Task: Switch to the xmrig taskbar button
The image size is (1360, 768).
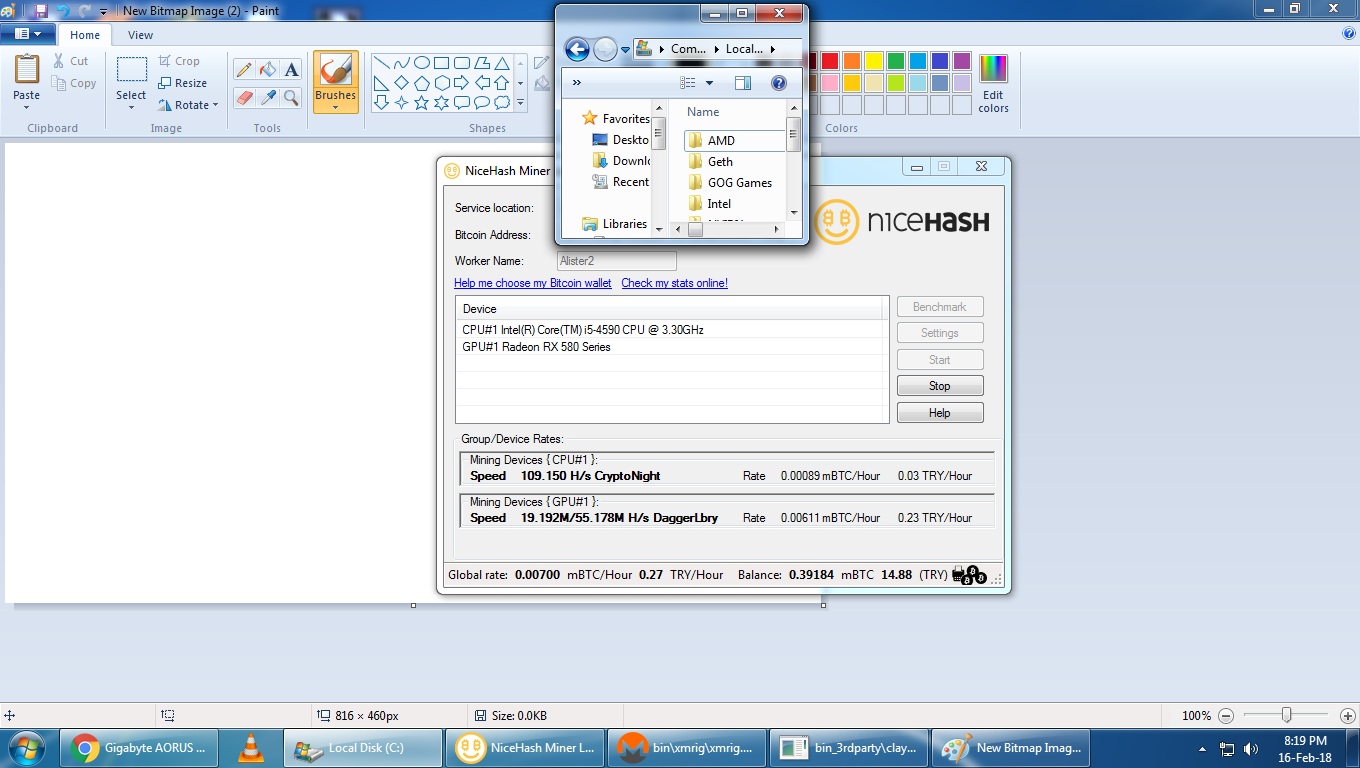Action: 688,748
